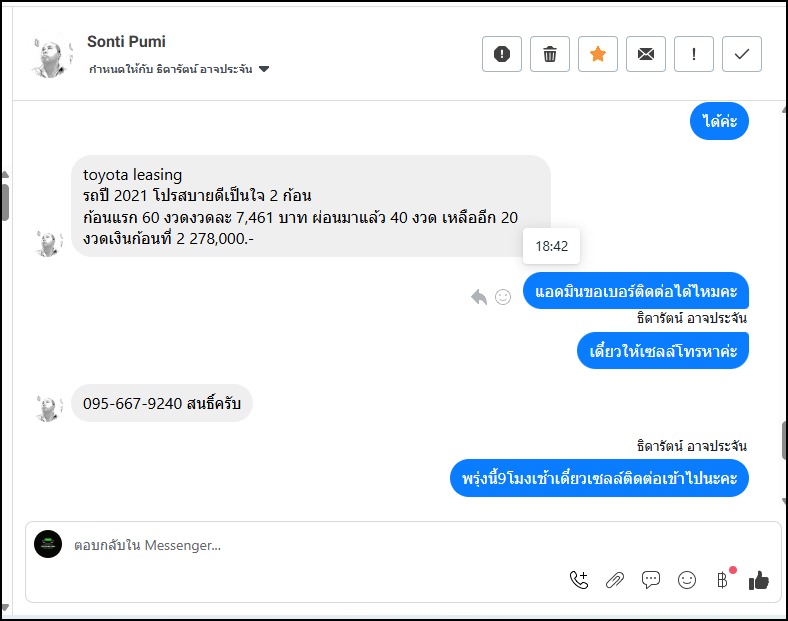Open Sonti Pumi's header profile picture
Viewport: 788px width, 621px height.
(51, 56)
